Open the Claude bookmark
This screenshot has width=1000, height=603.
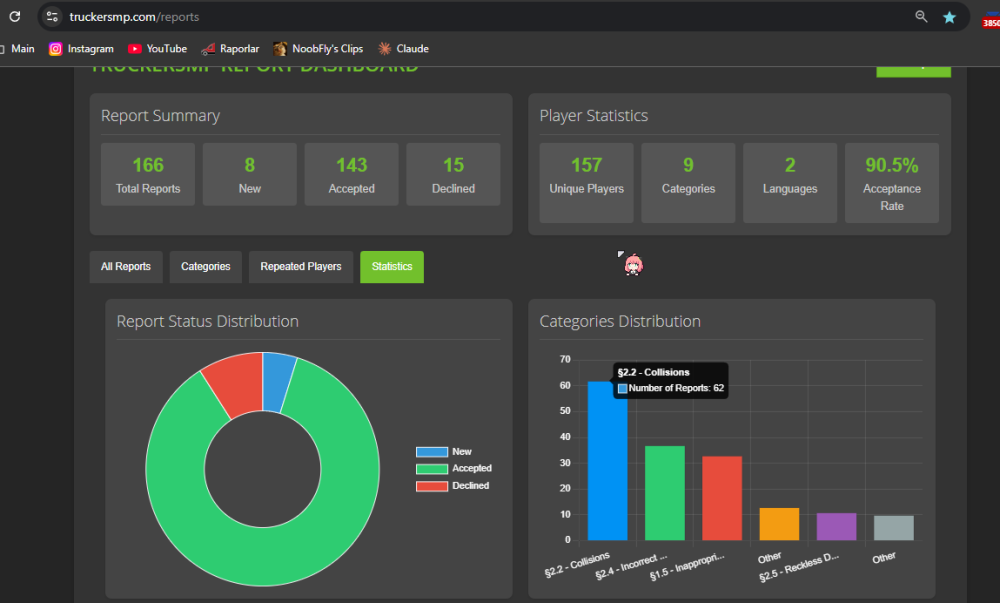pos(403,48)
